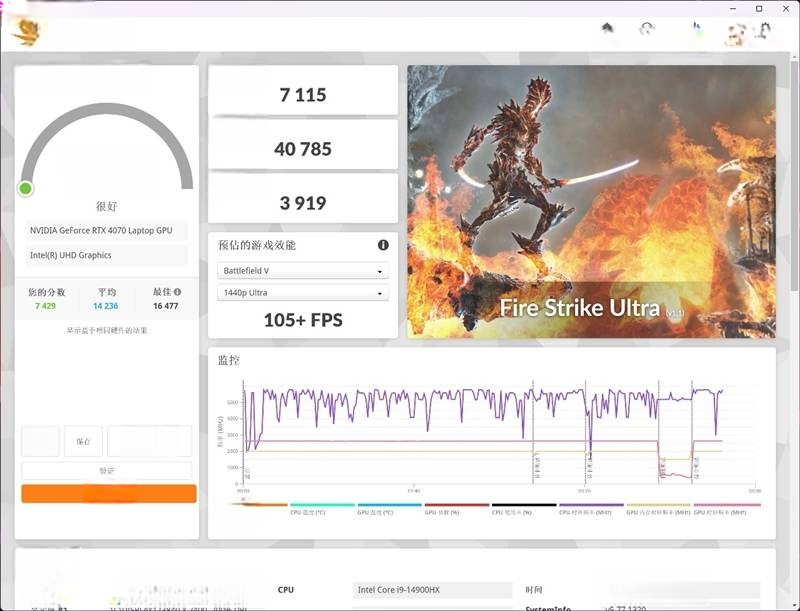Viewport: 800px width, 611px height.
Task: Open the Options gear icon
Action: pos(763,31)
